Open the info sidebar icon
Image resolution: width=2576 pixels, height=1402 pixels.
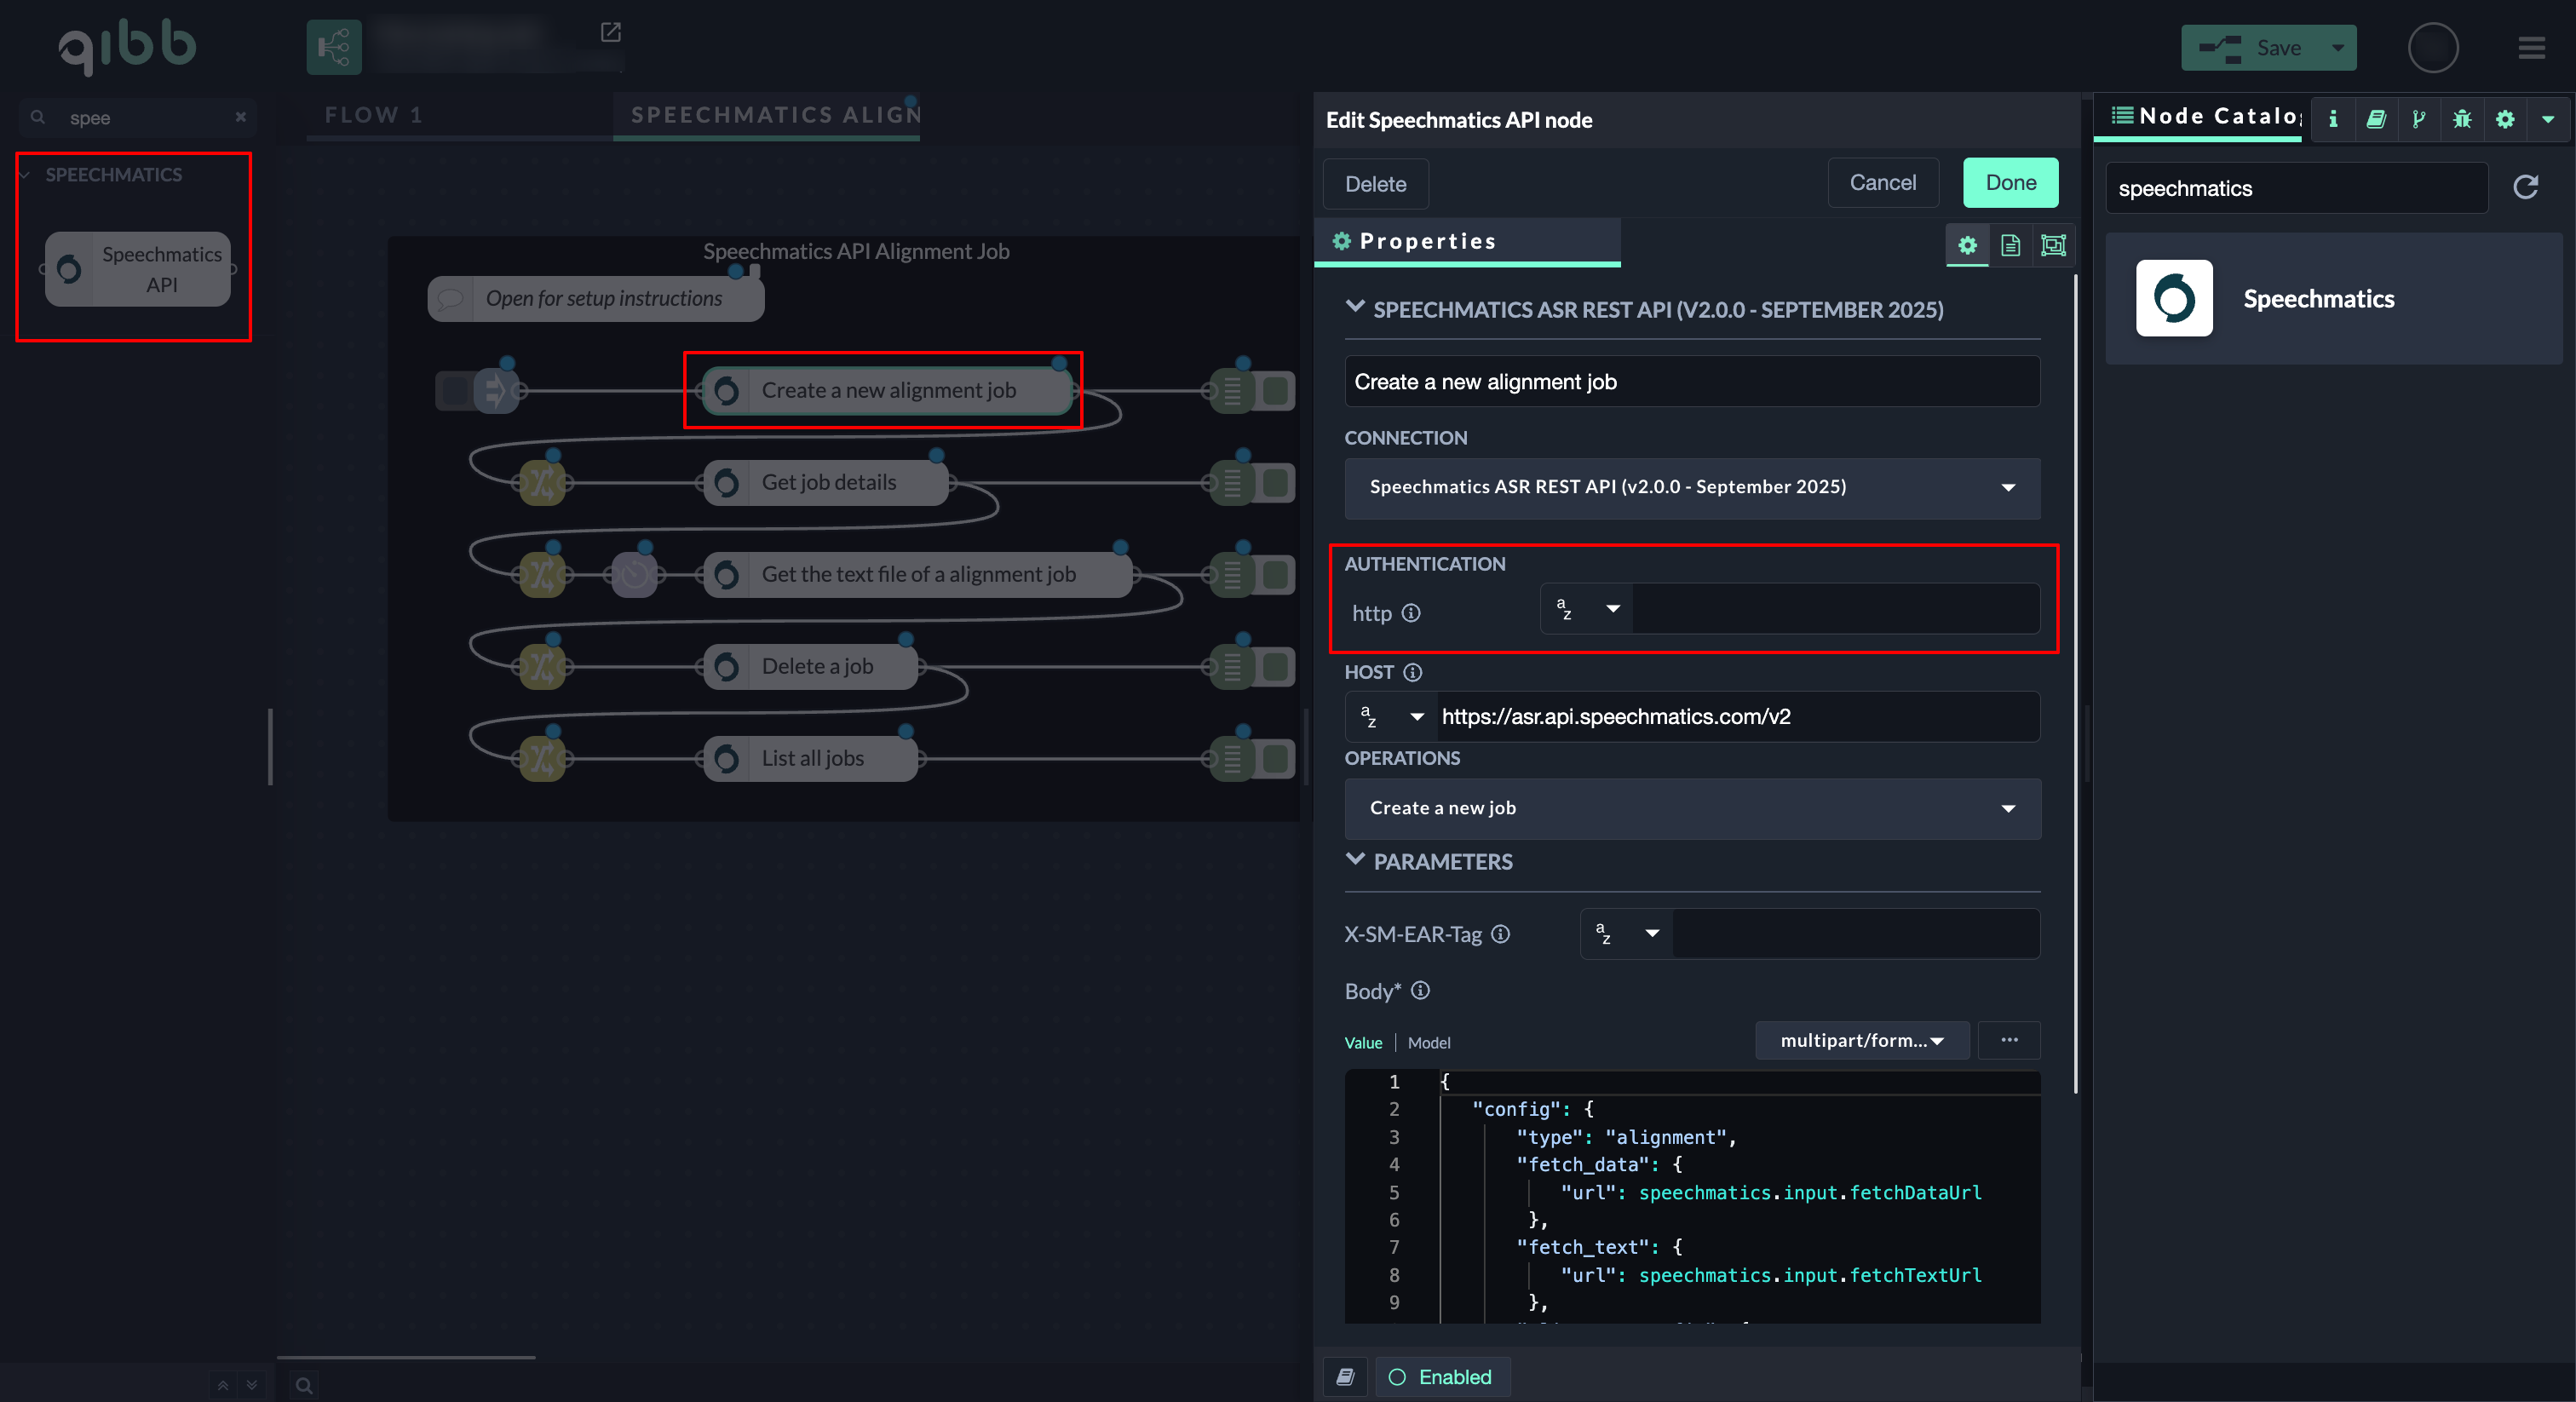[x=2333, y=119]
